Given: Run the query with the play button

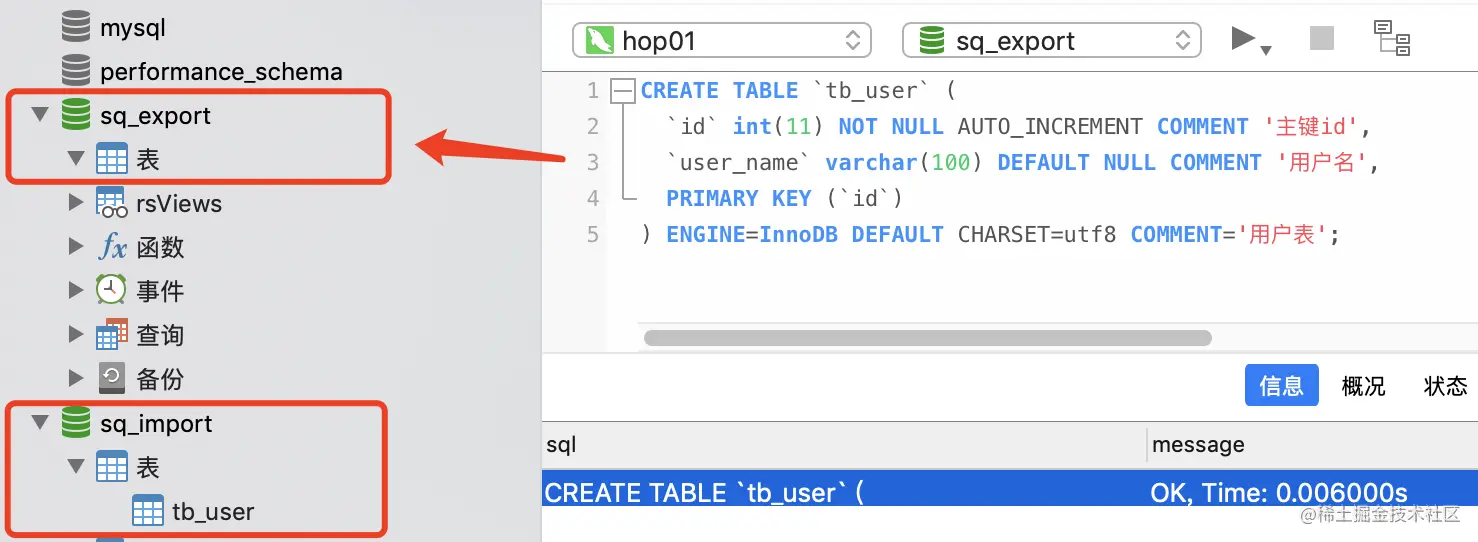Looking at the screenshot, I should [1243, 39].
